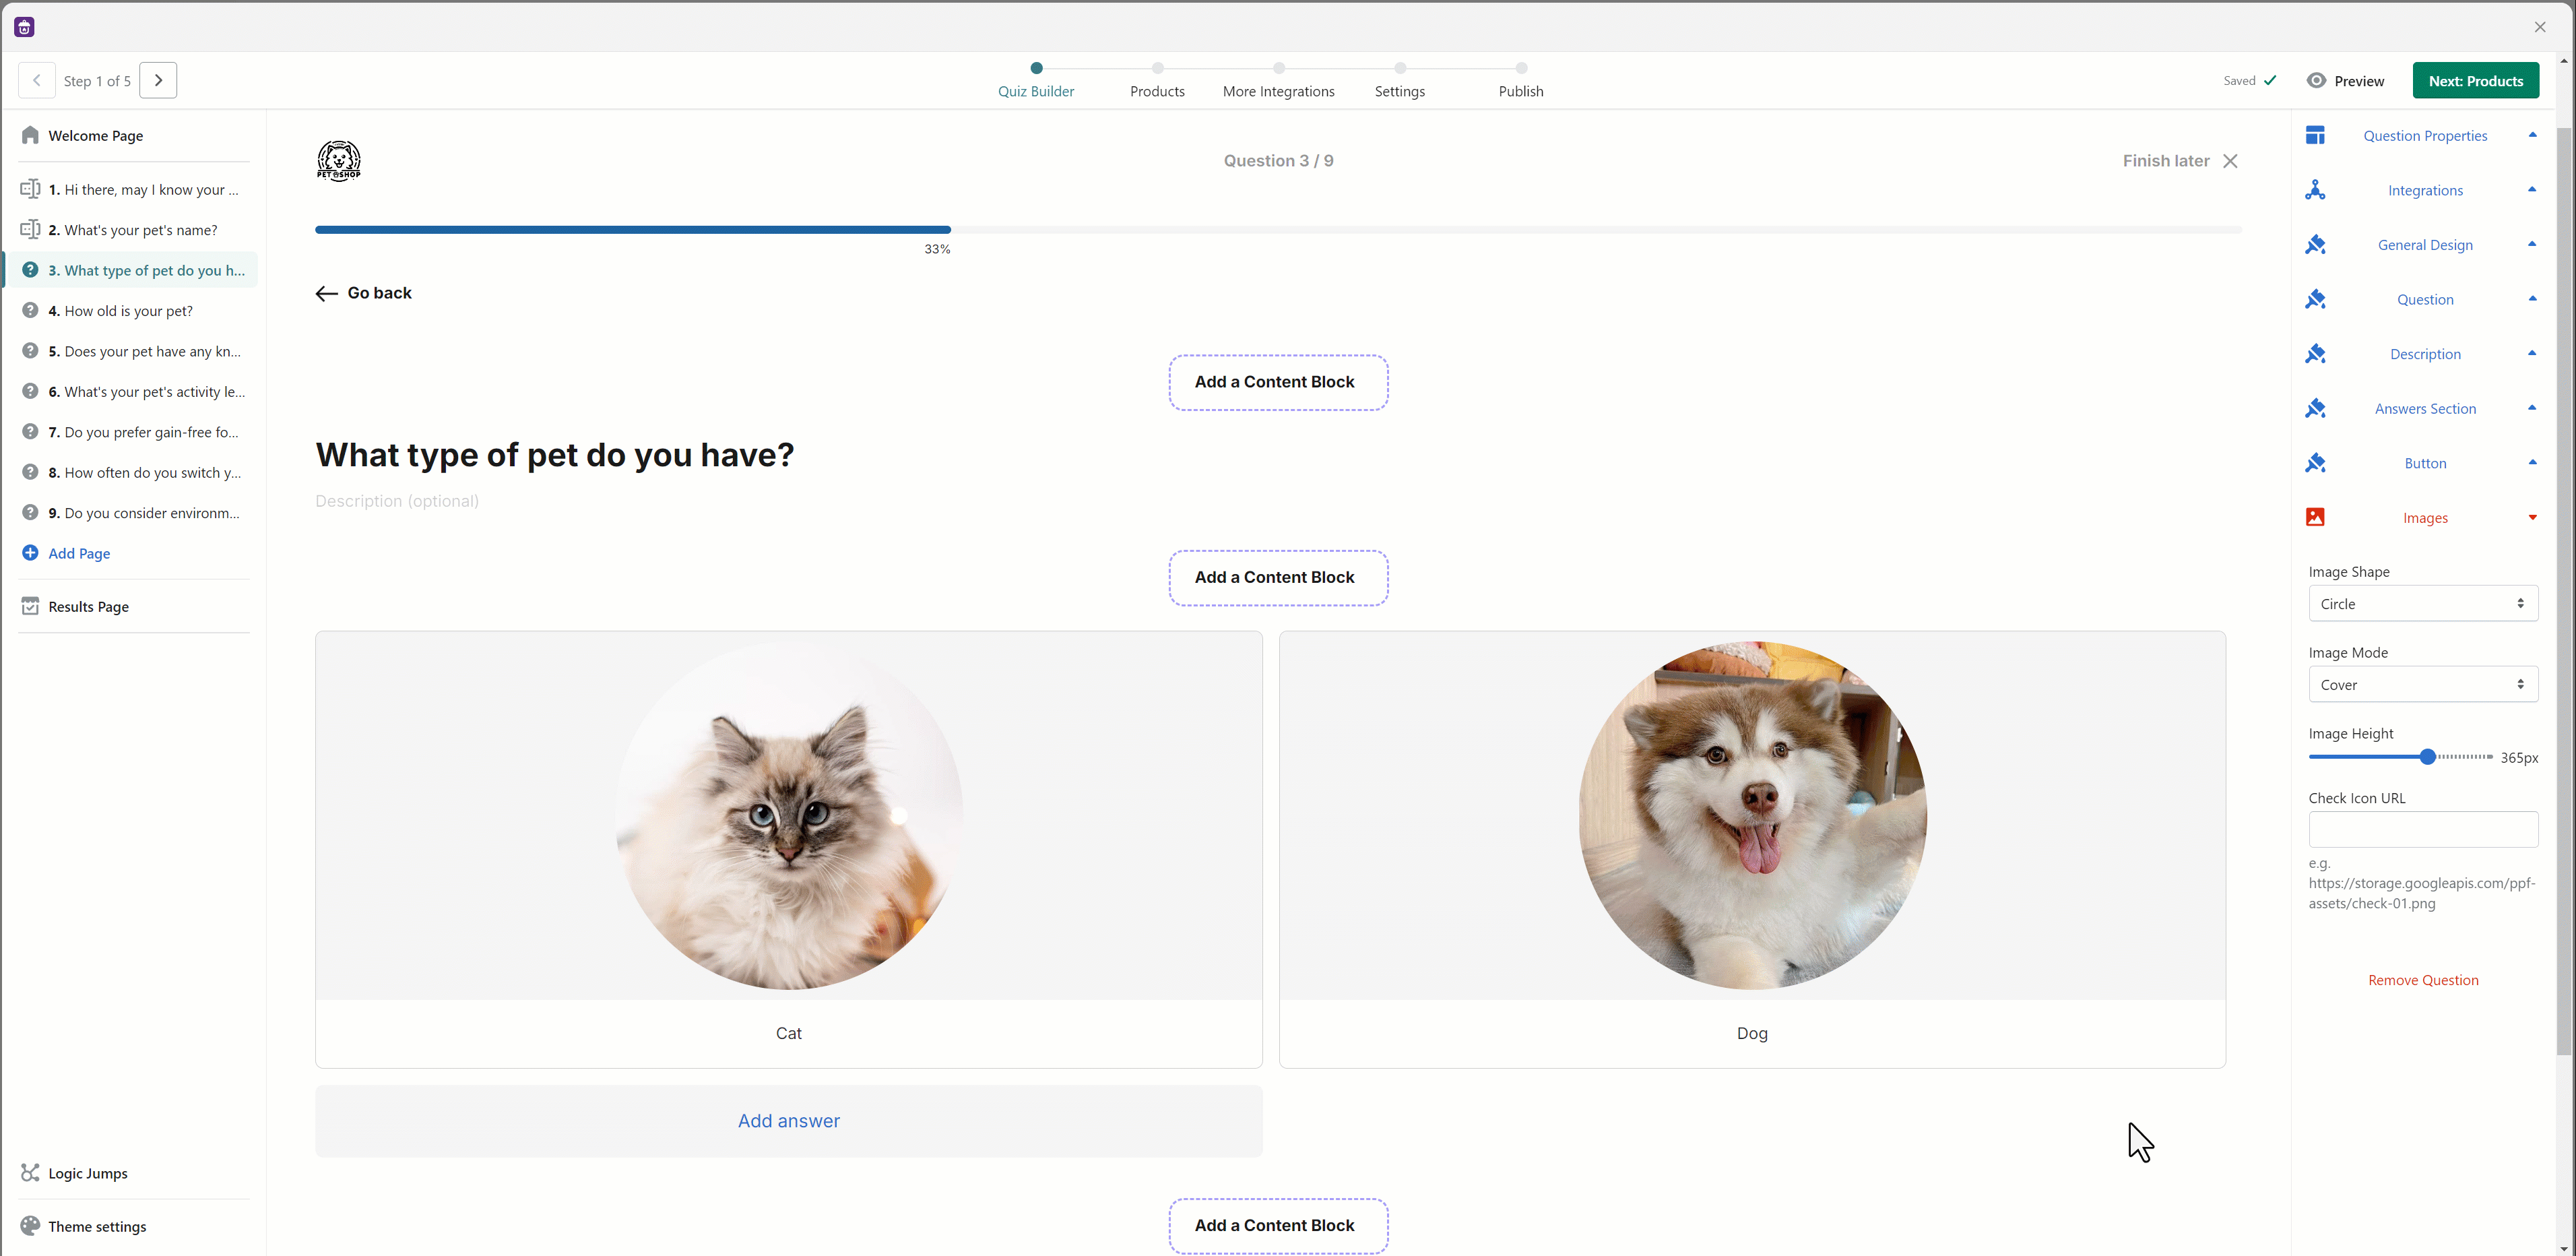Click the Description brush icon
This screenshot has width=2576, height=1256.
pyautogui.click(x=2315, y=354)
